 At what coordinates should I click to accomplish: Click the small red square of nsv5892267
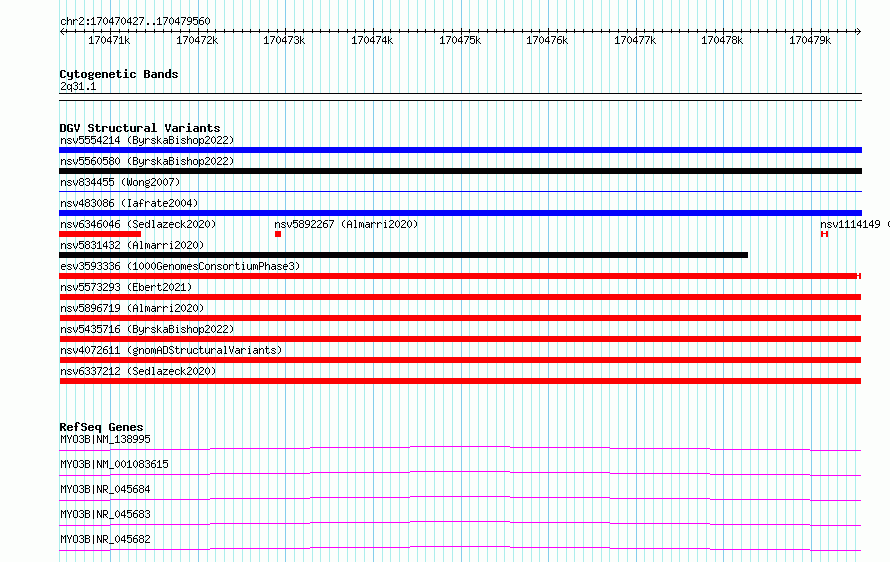[x=278, y=234]
